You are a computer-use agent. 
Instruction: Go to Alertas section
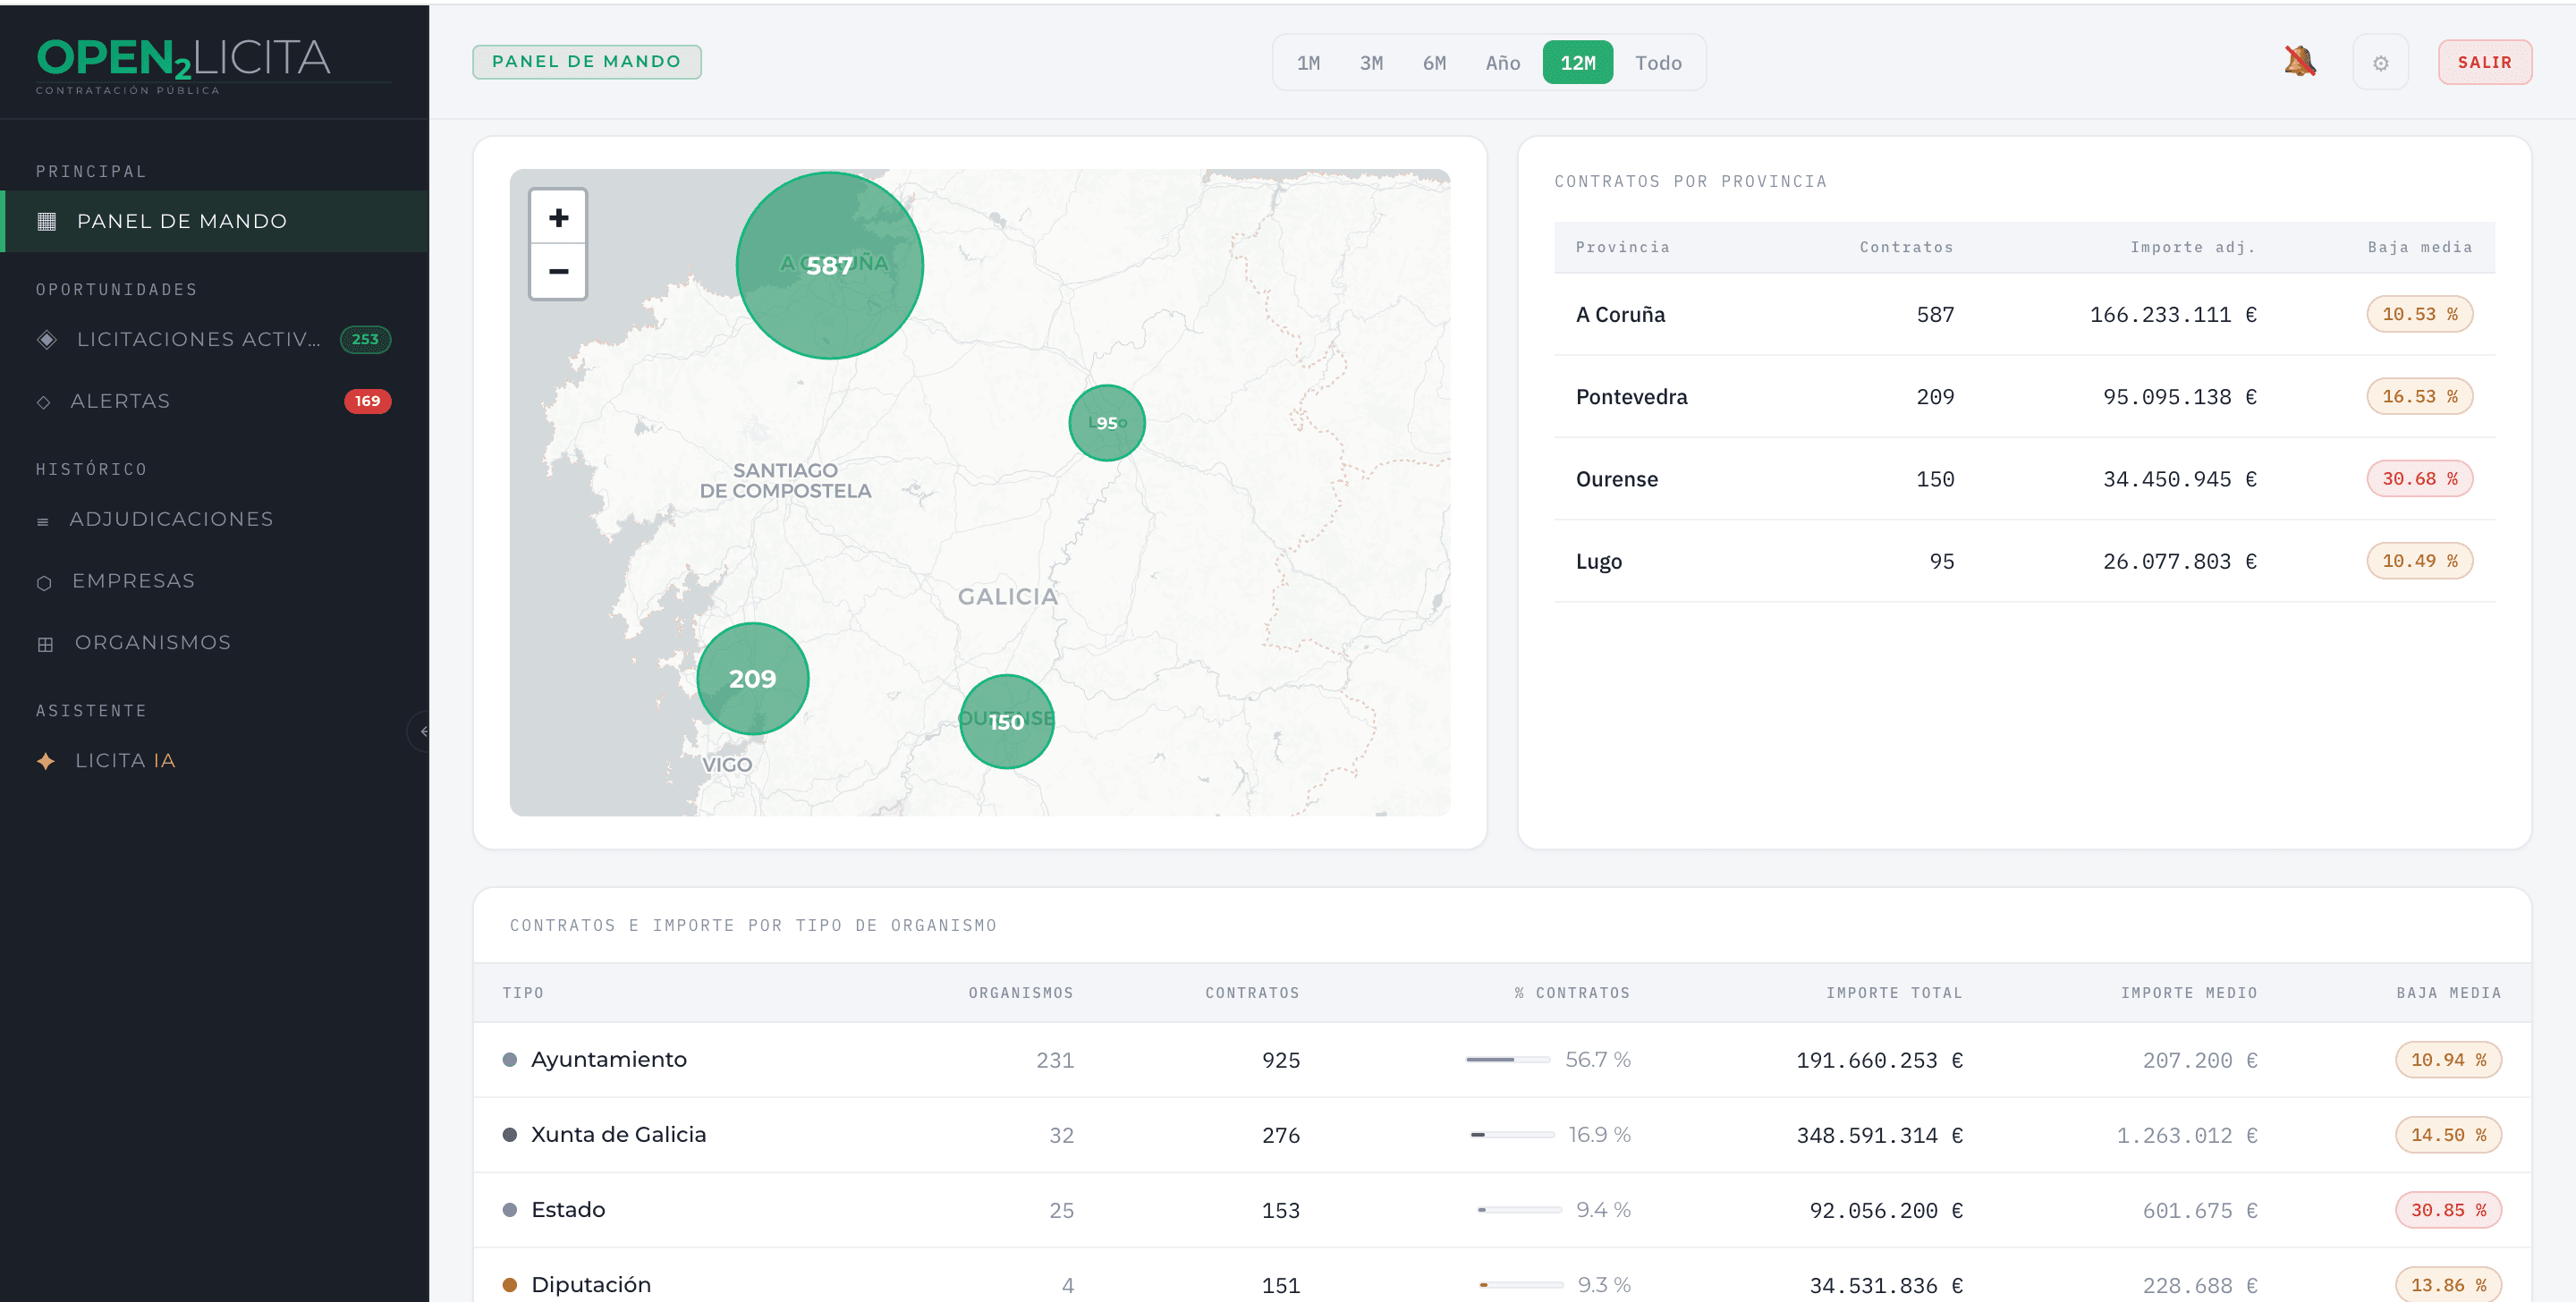(214, 401)
